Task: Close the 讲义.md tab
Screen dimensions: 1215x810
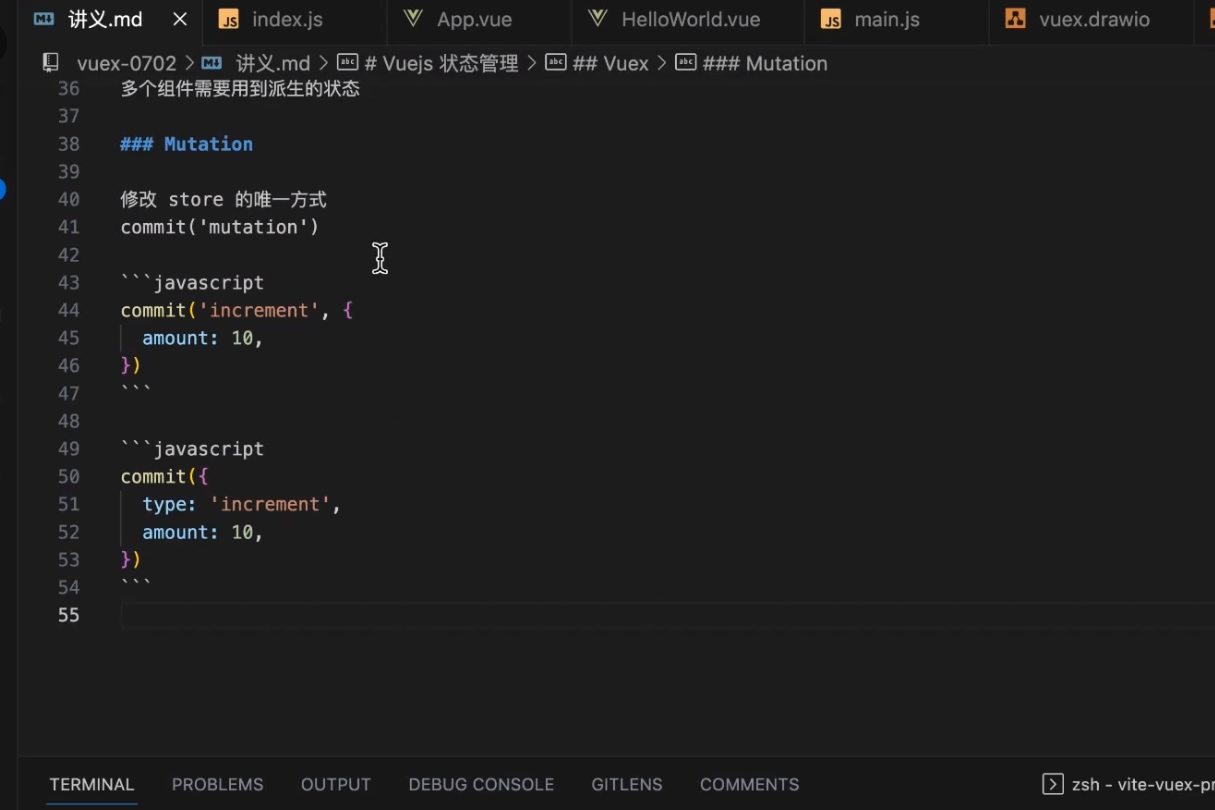Action: 180,19
